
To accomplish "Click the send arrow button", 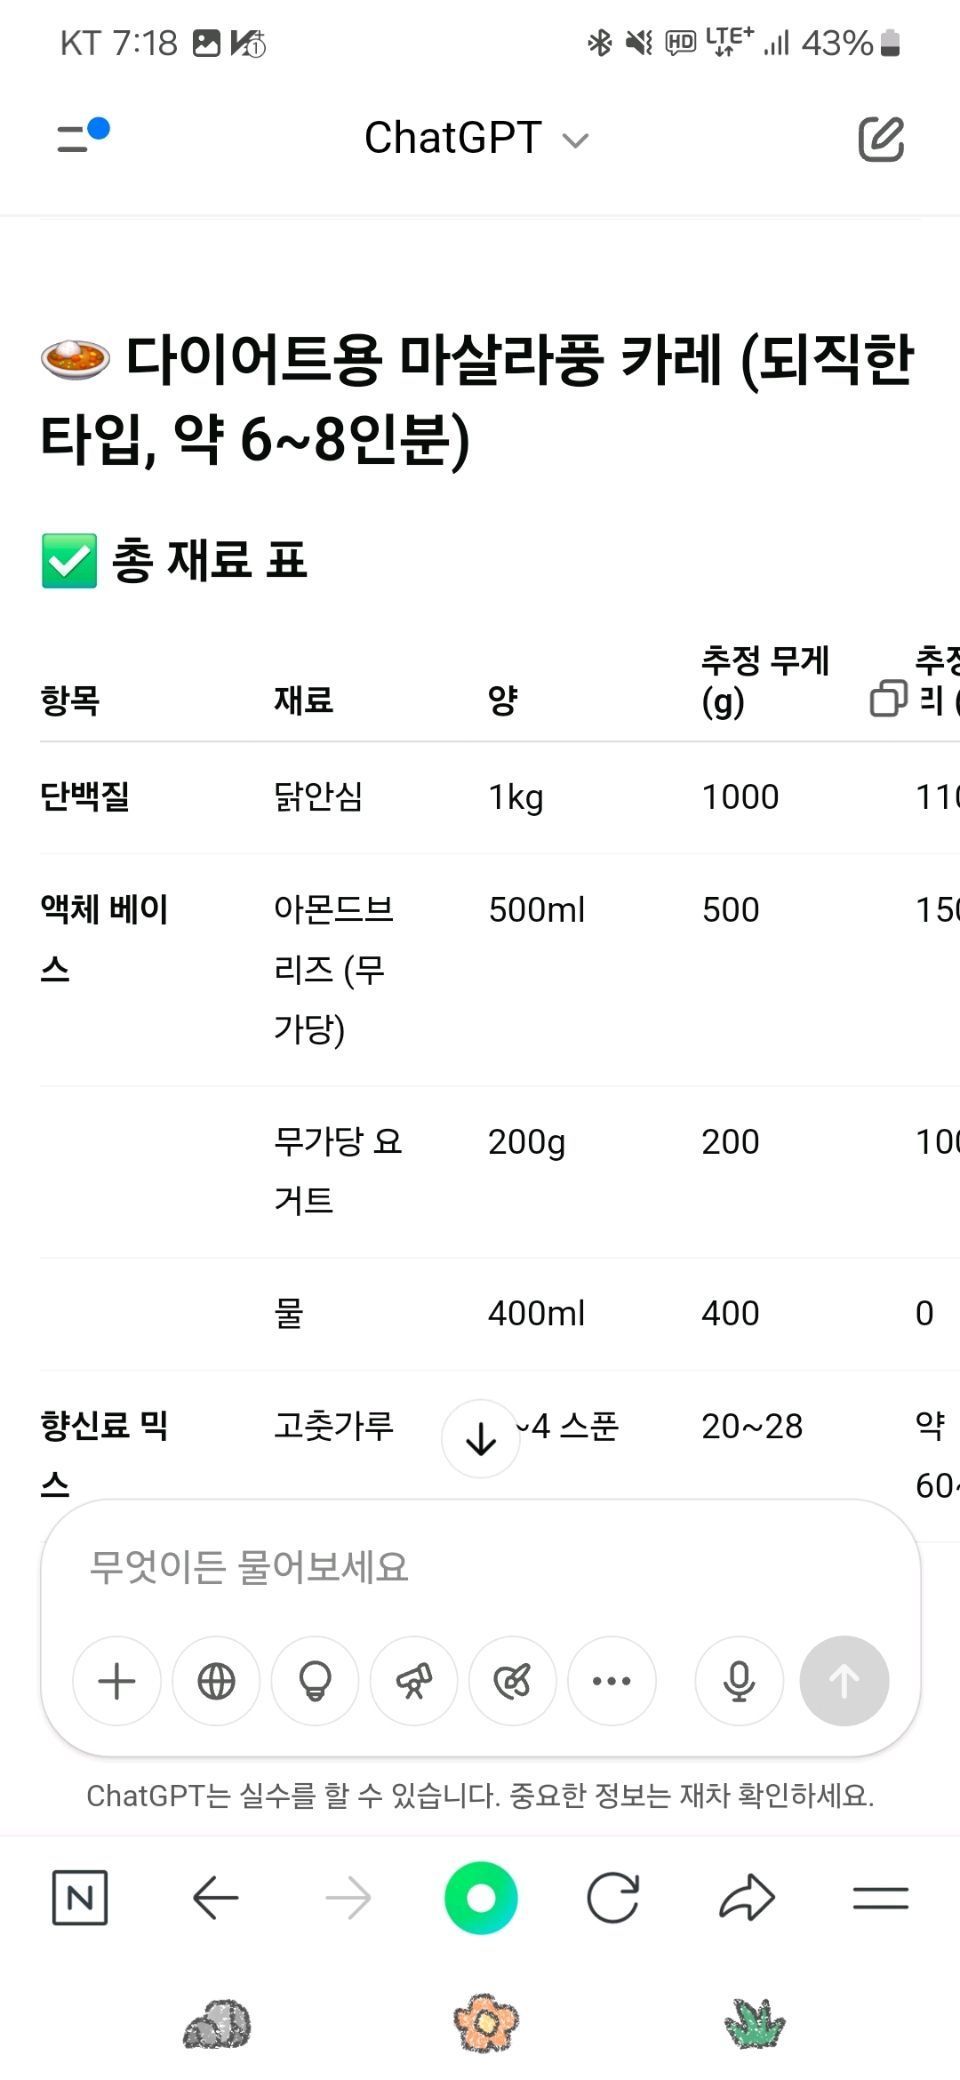I will point(844,1681).
